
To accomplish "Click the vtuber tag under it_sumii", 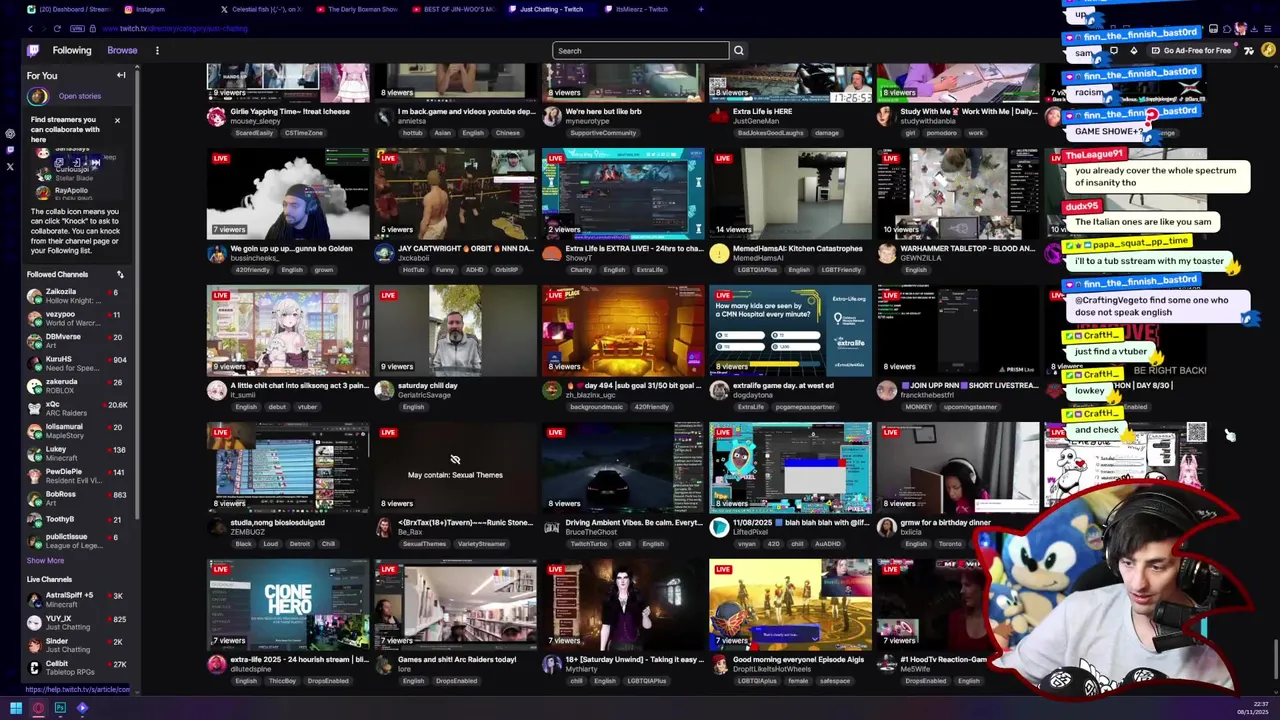I will coord(307,407).
